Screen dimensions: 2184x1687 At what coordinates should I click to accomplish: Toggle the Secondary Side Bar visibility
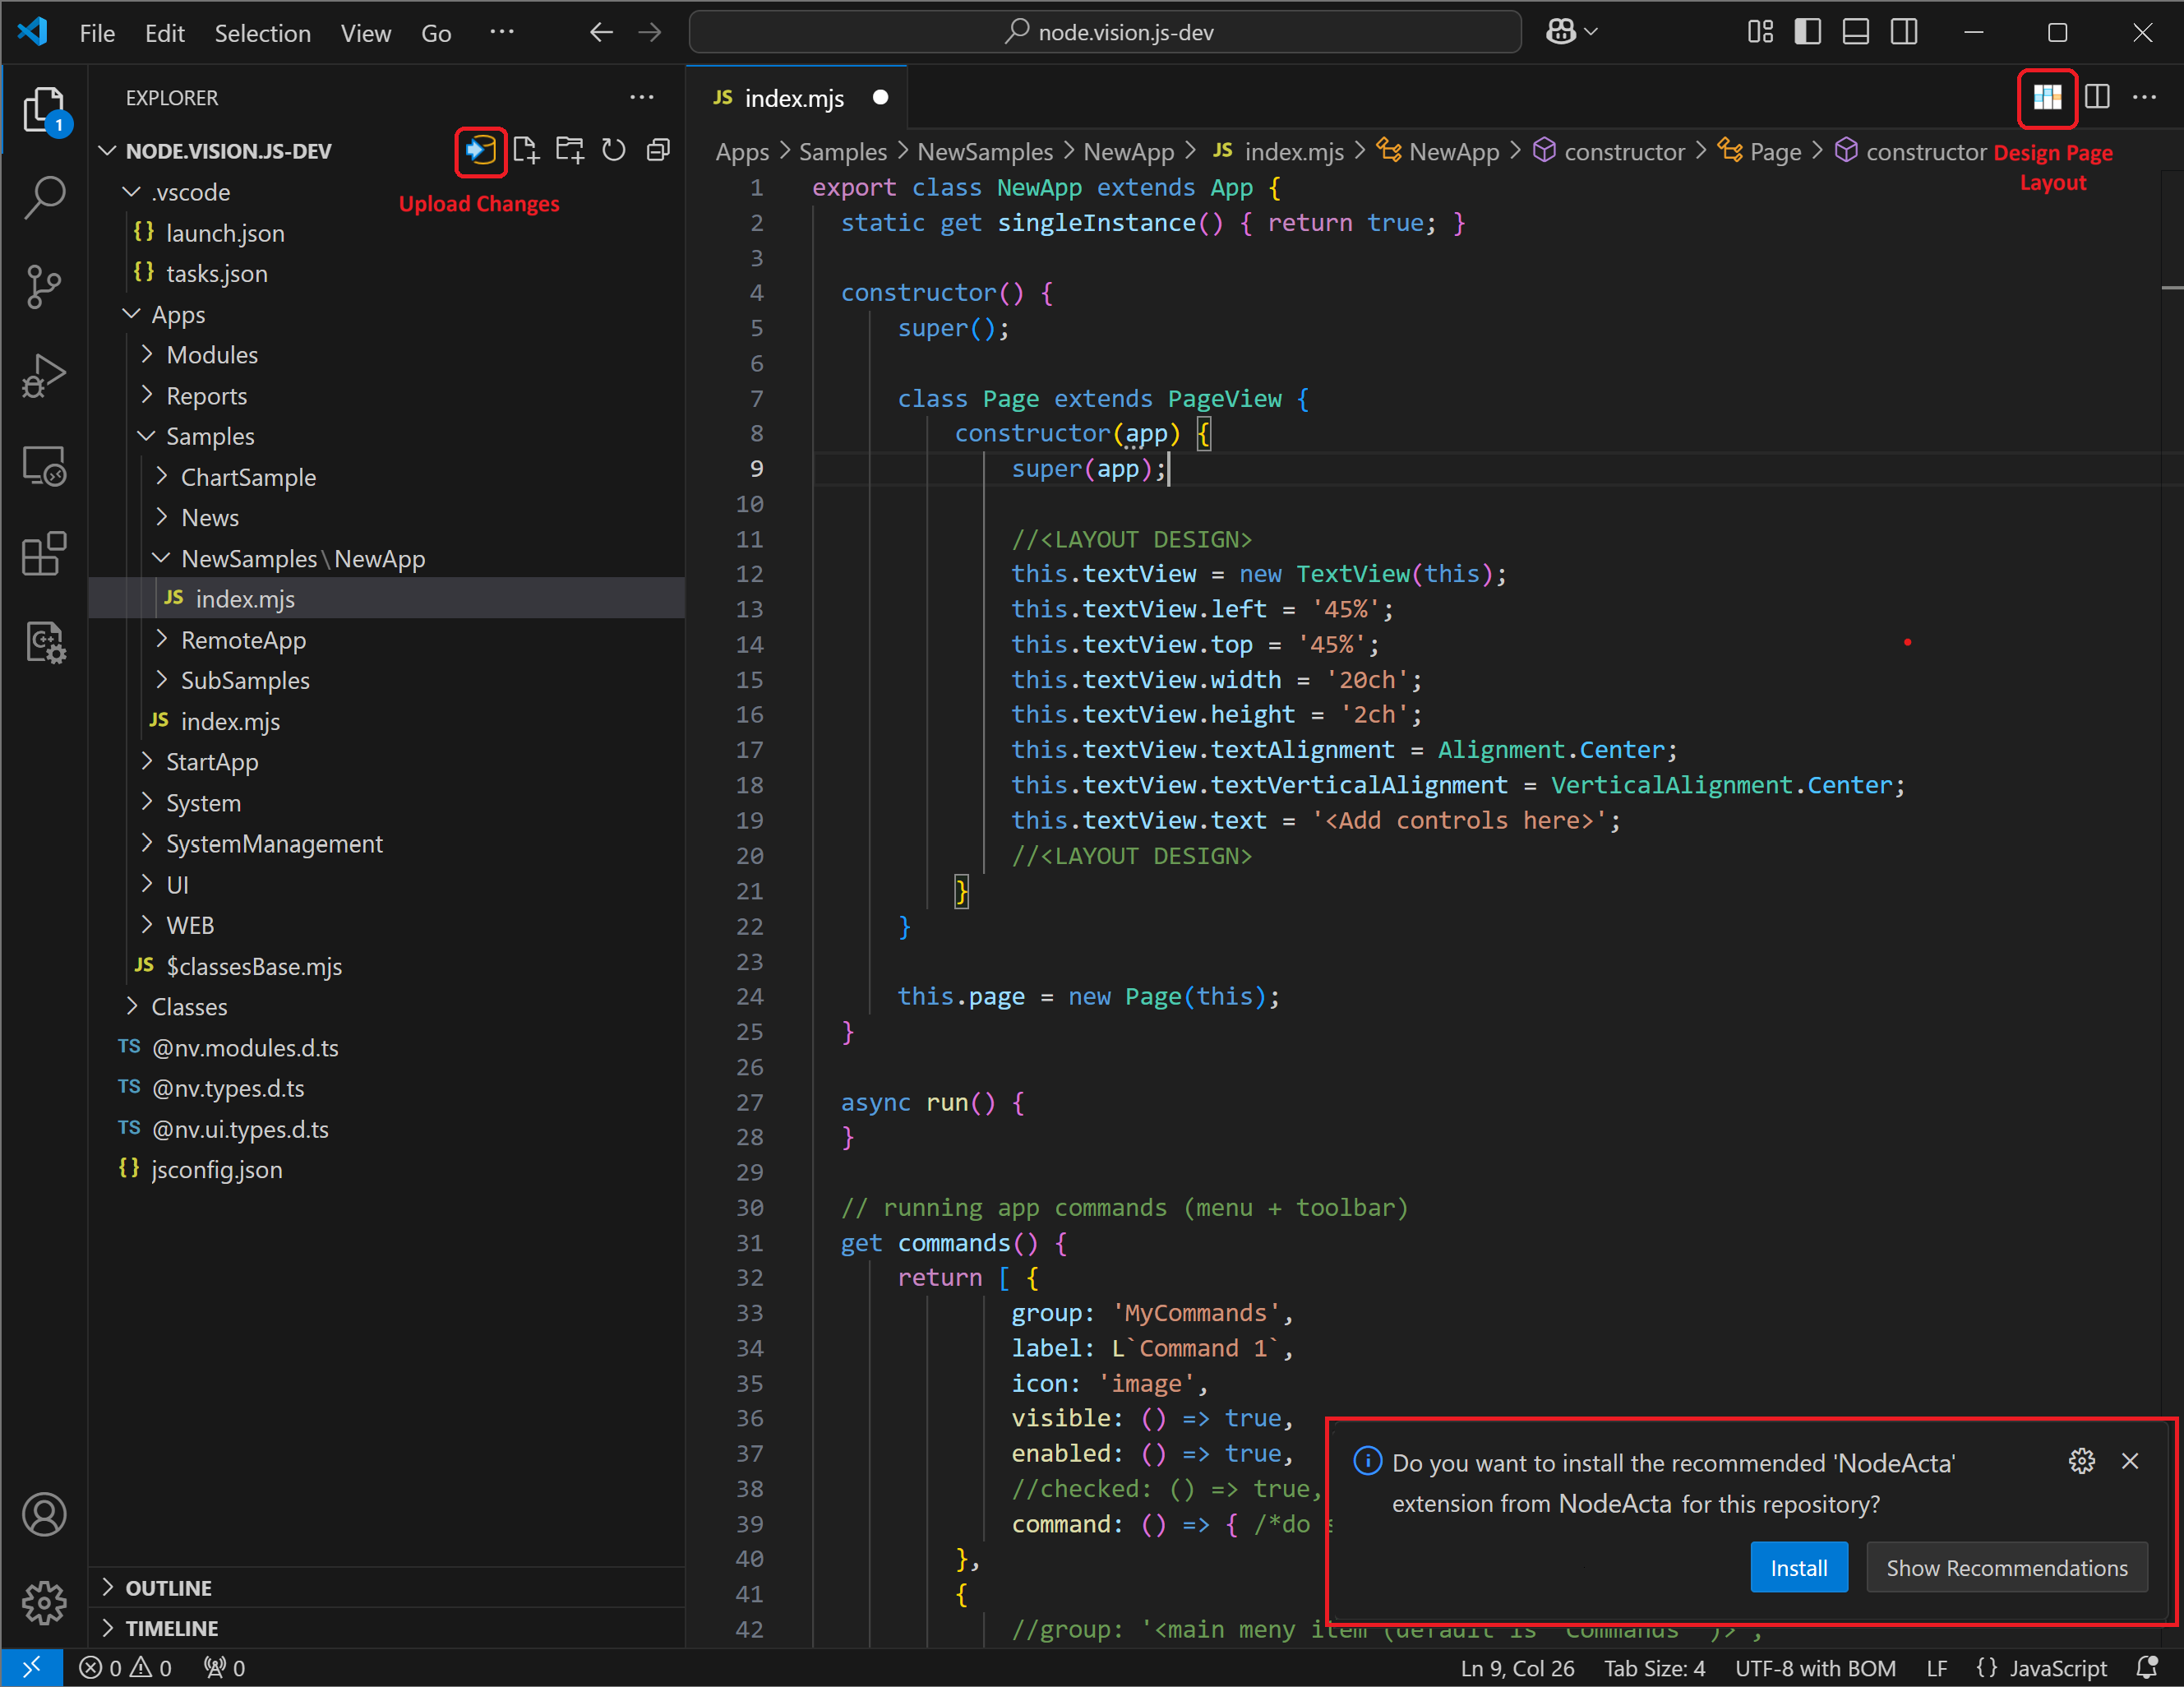coord(1903,31)
